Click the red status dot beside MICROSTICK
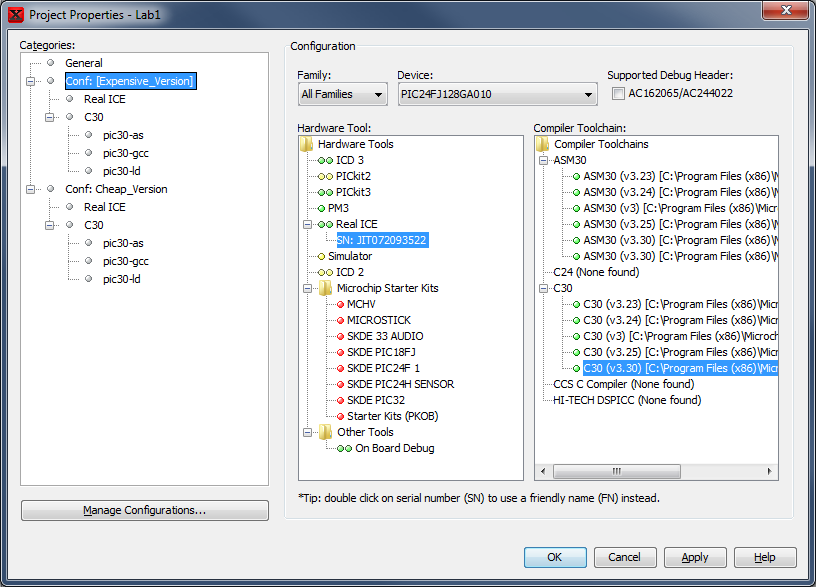The width and height of the screenshot is (816, 587). point(340,320)
